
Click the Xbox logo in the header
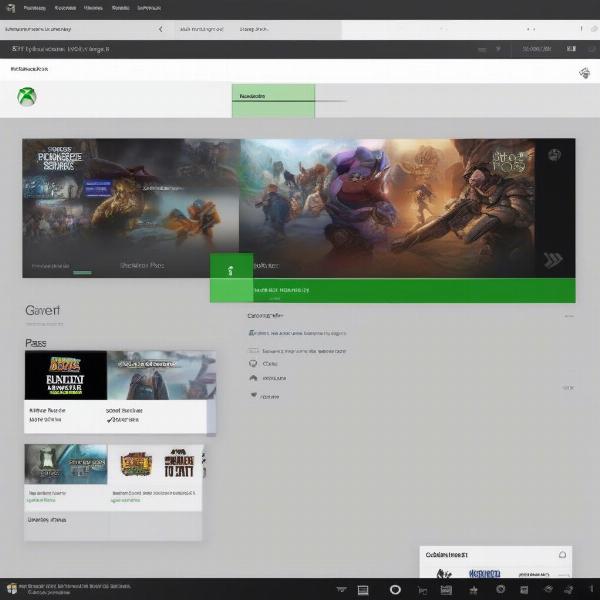click(x=27, y=96)
